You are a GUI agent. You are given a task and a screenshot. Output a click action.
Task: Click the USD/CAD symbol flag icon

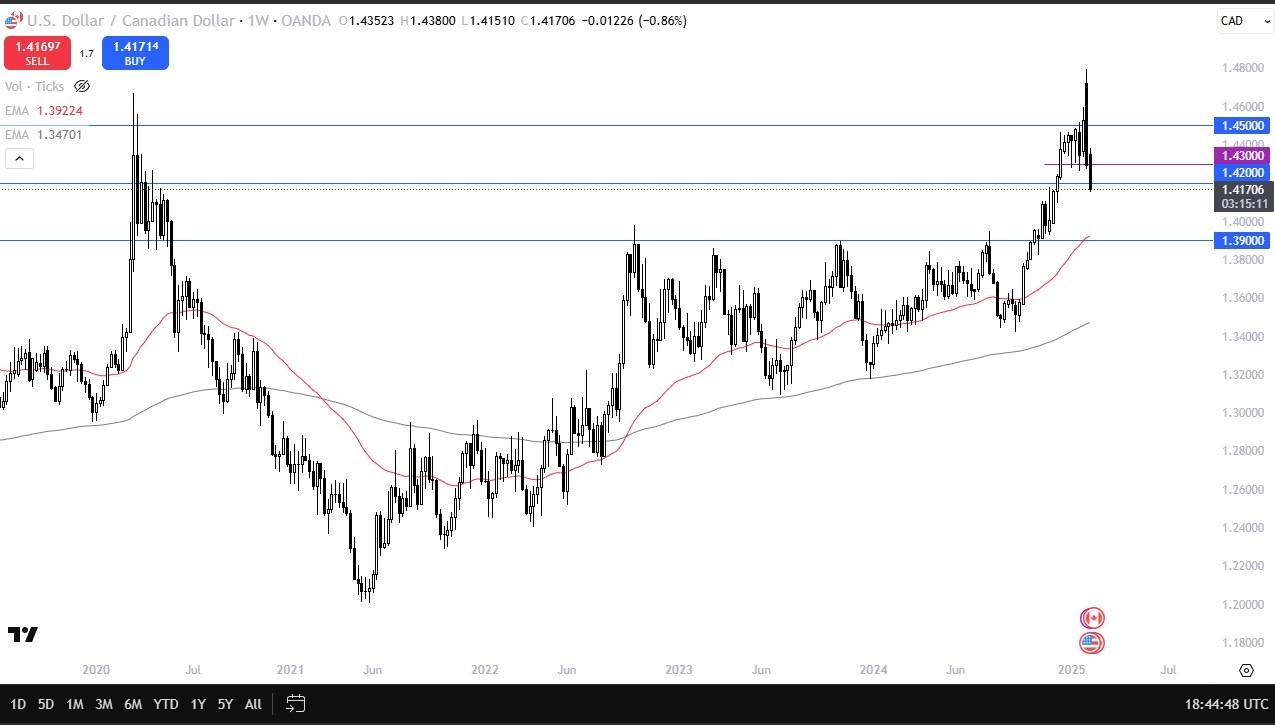coord(11,20)
